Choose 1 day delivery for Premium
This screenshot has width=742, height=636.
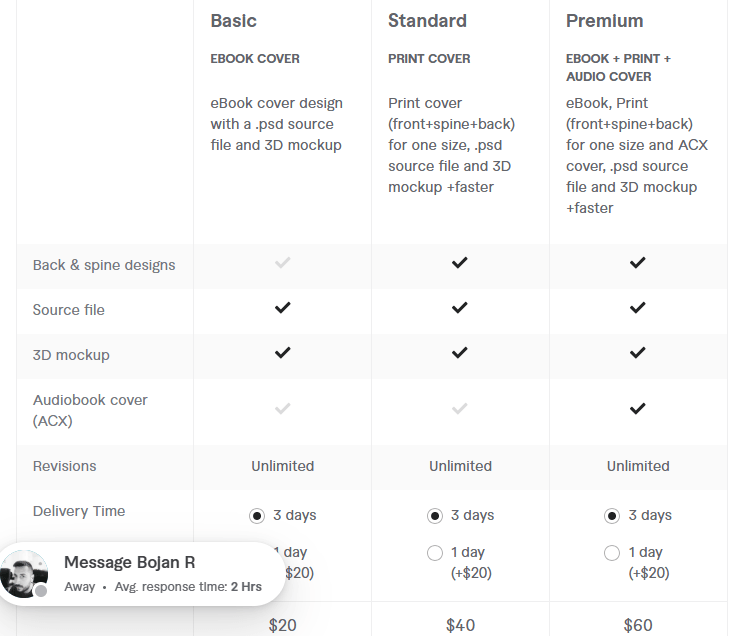click(613, 553)
